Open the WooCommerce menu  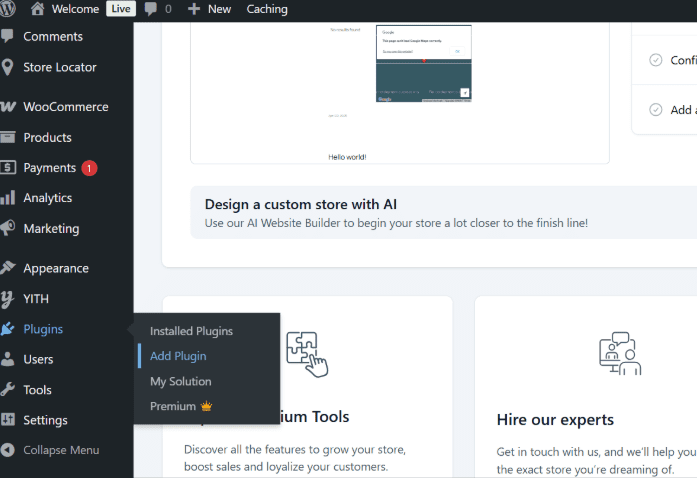66,107
